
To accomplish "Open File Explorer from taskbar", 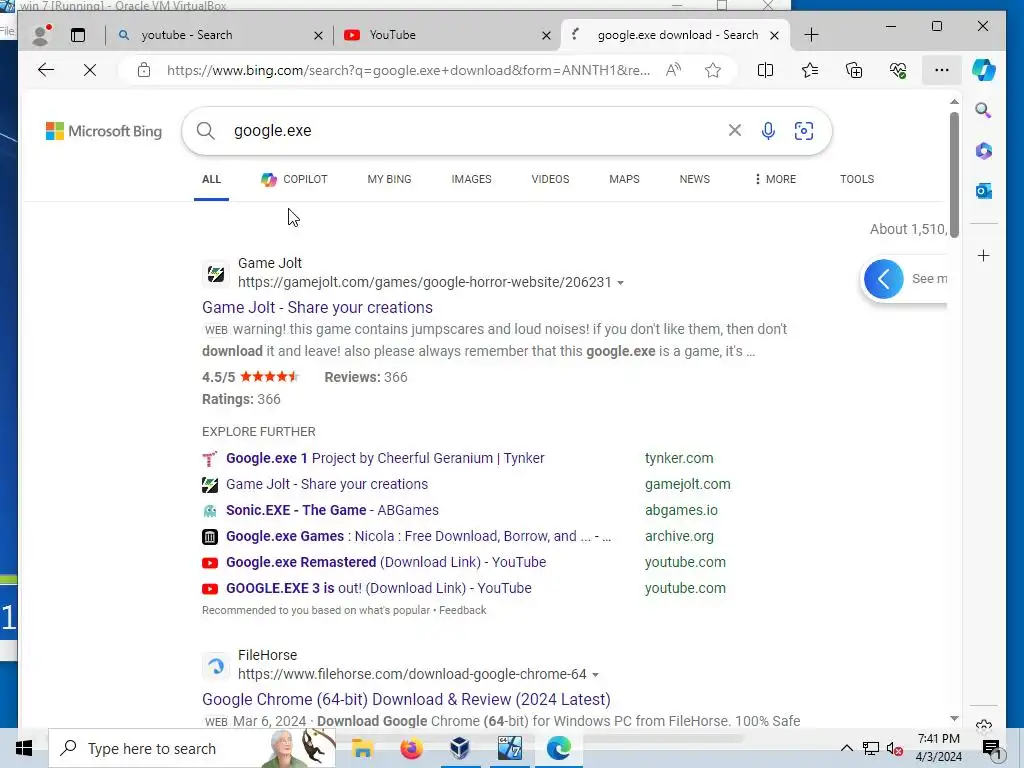I will tap(362, 748).
